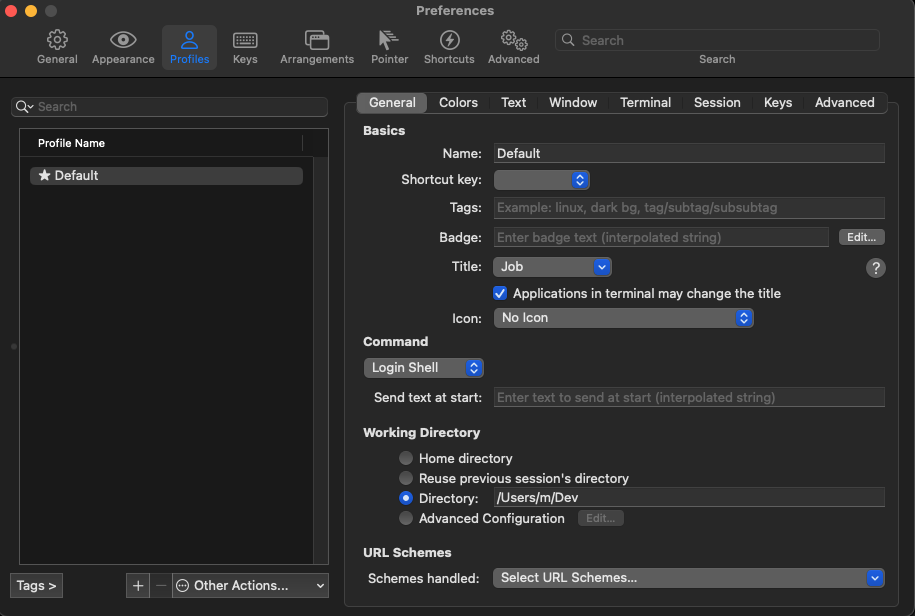Image resolution: width=915 pixels, height=616 pixels.
Task: Switch to the Text tab
Action: tap(514, 103)
